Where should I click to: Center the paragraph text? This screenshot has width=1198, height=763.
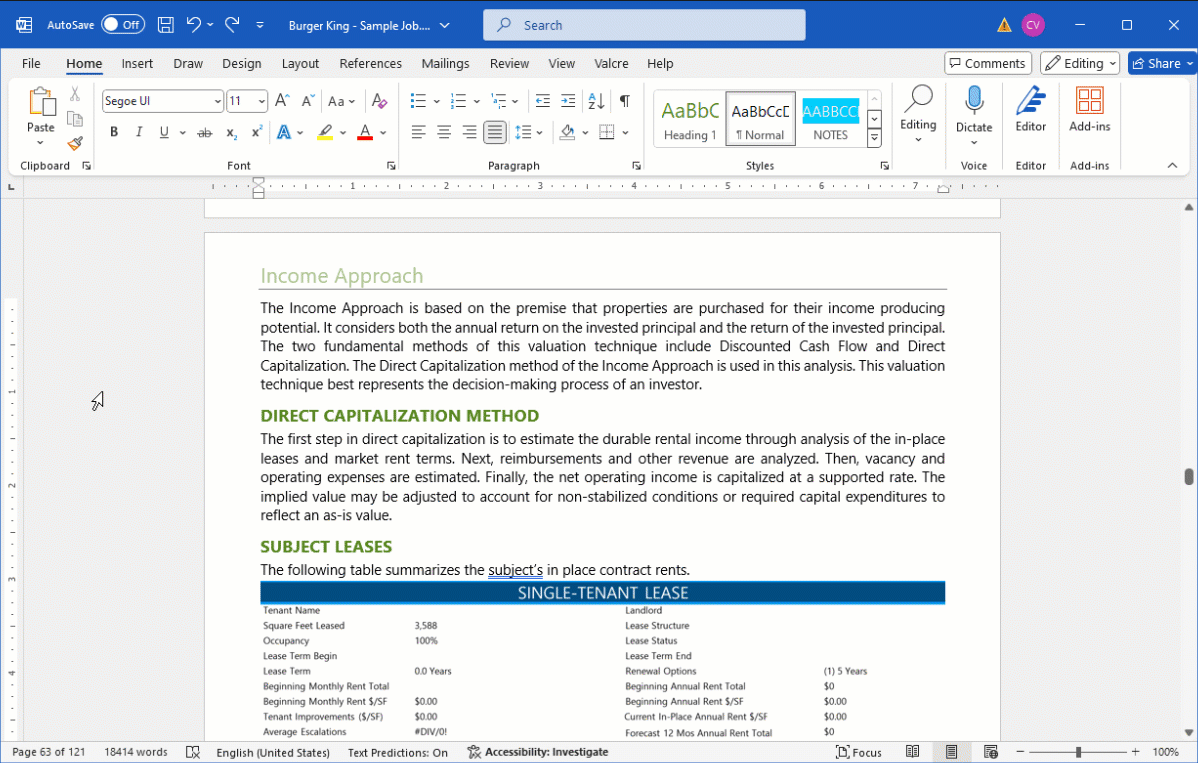click(444, 132)
